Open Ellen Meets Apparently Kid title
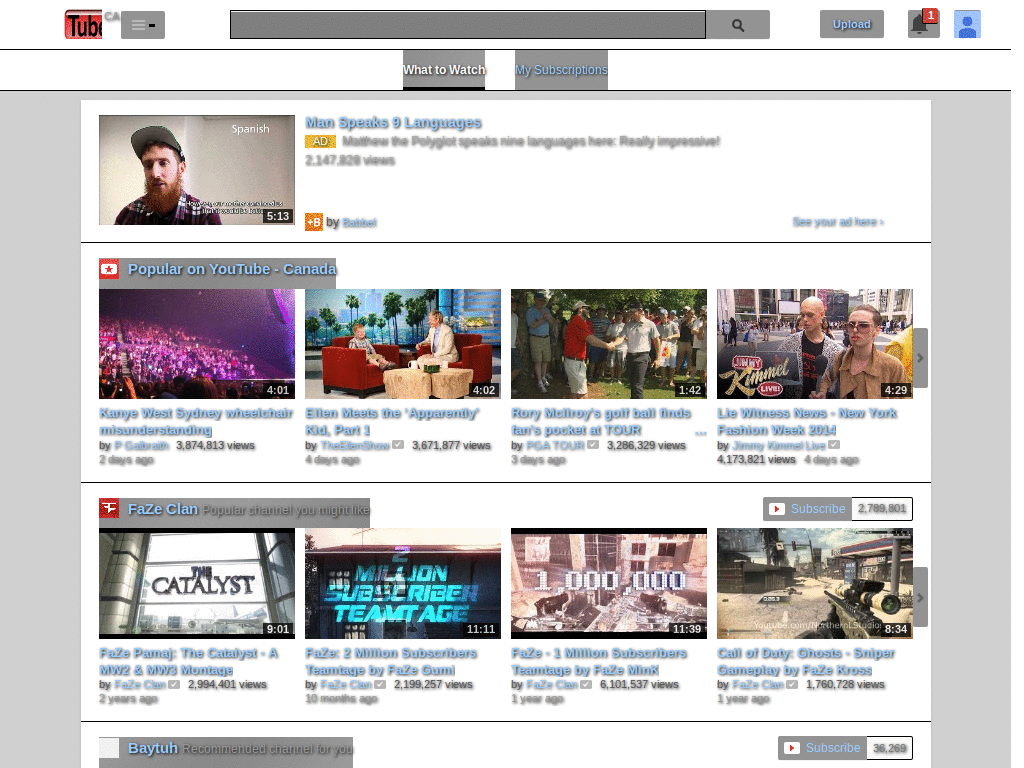 tap(392, 421)
